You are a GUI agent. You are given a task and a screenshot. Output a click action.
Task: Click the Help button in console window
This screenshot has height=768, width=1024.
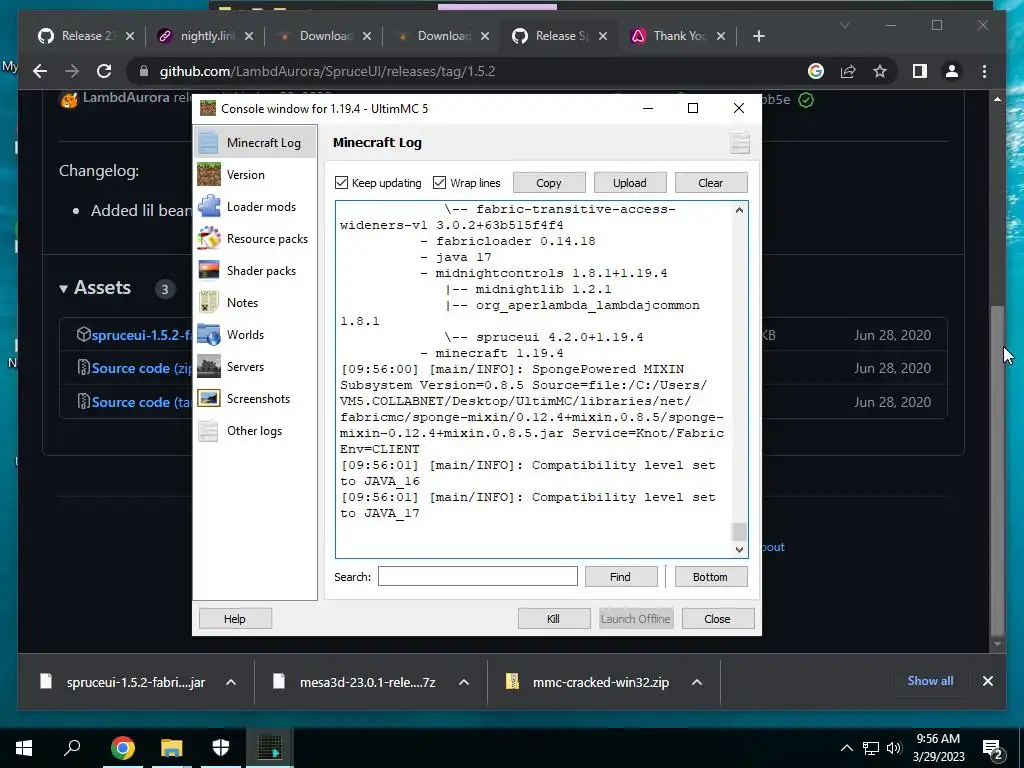[x=235, y=618]
